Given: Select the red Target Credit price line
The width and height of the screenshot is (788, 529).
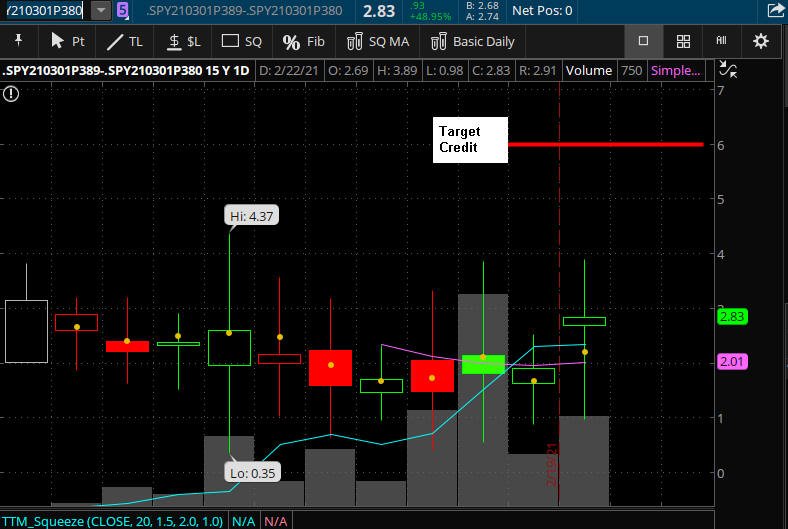Looking at the screenshot, I should (605, 144).
